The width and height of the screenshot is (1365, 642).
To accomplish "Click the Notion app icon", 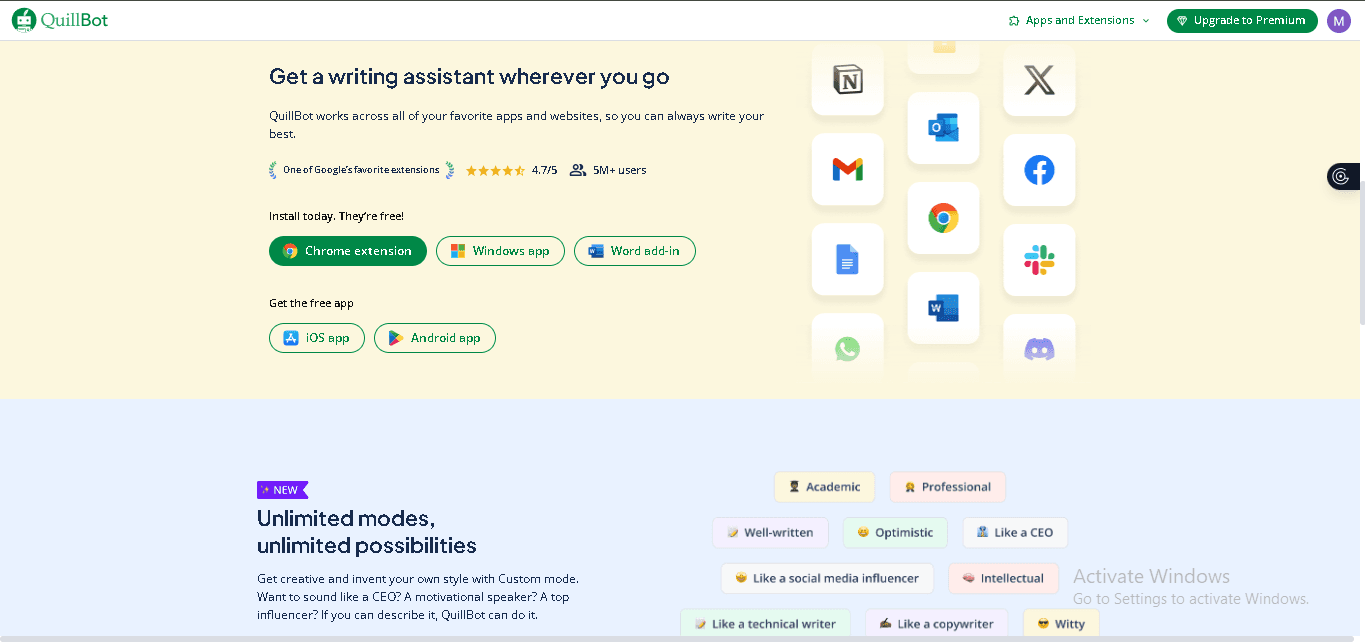I will [847, 80].
